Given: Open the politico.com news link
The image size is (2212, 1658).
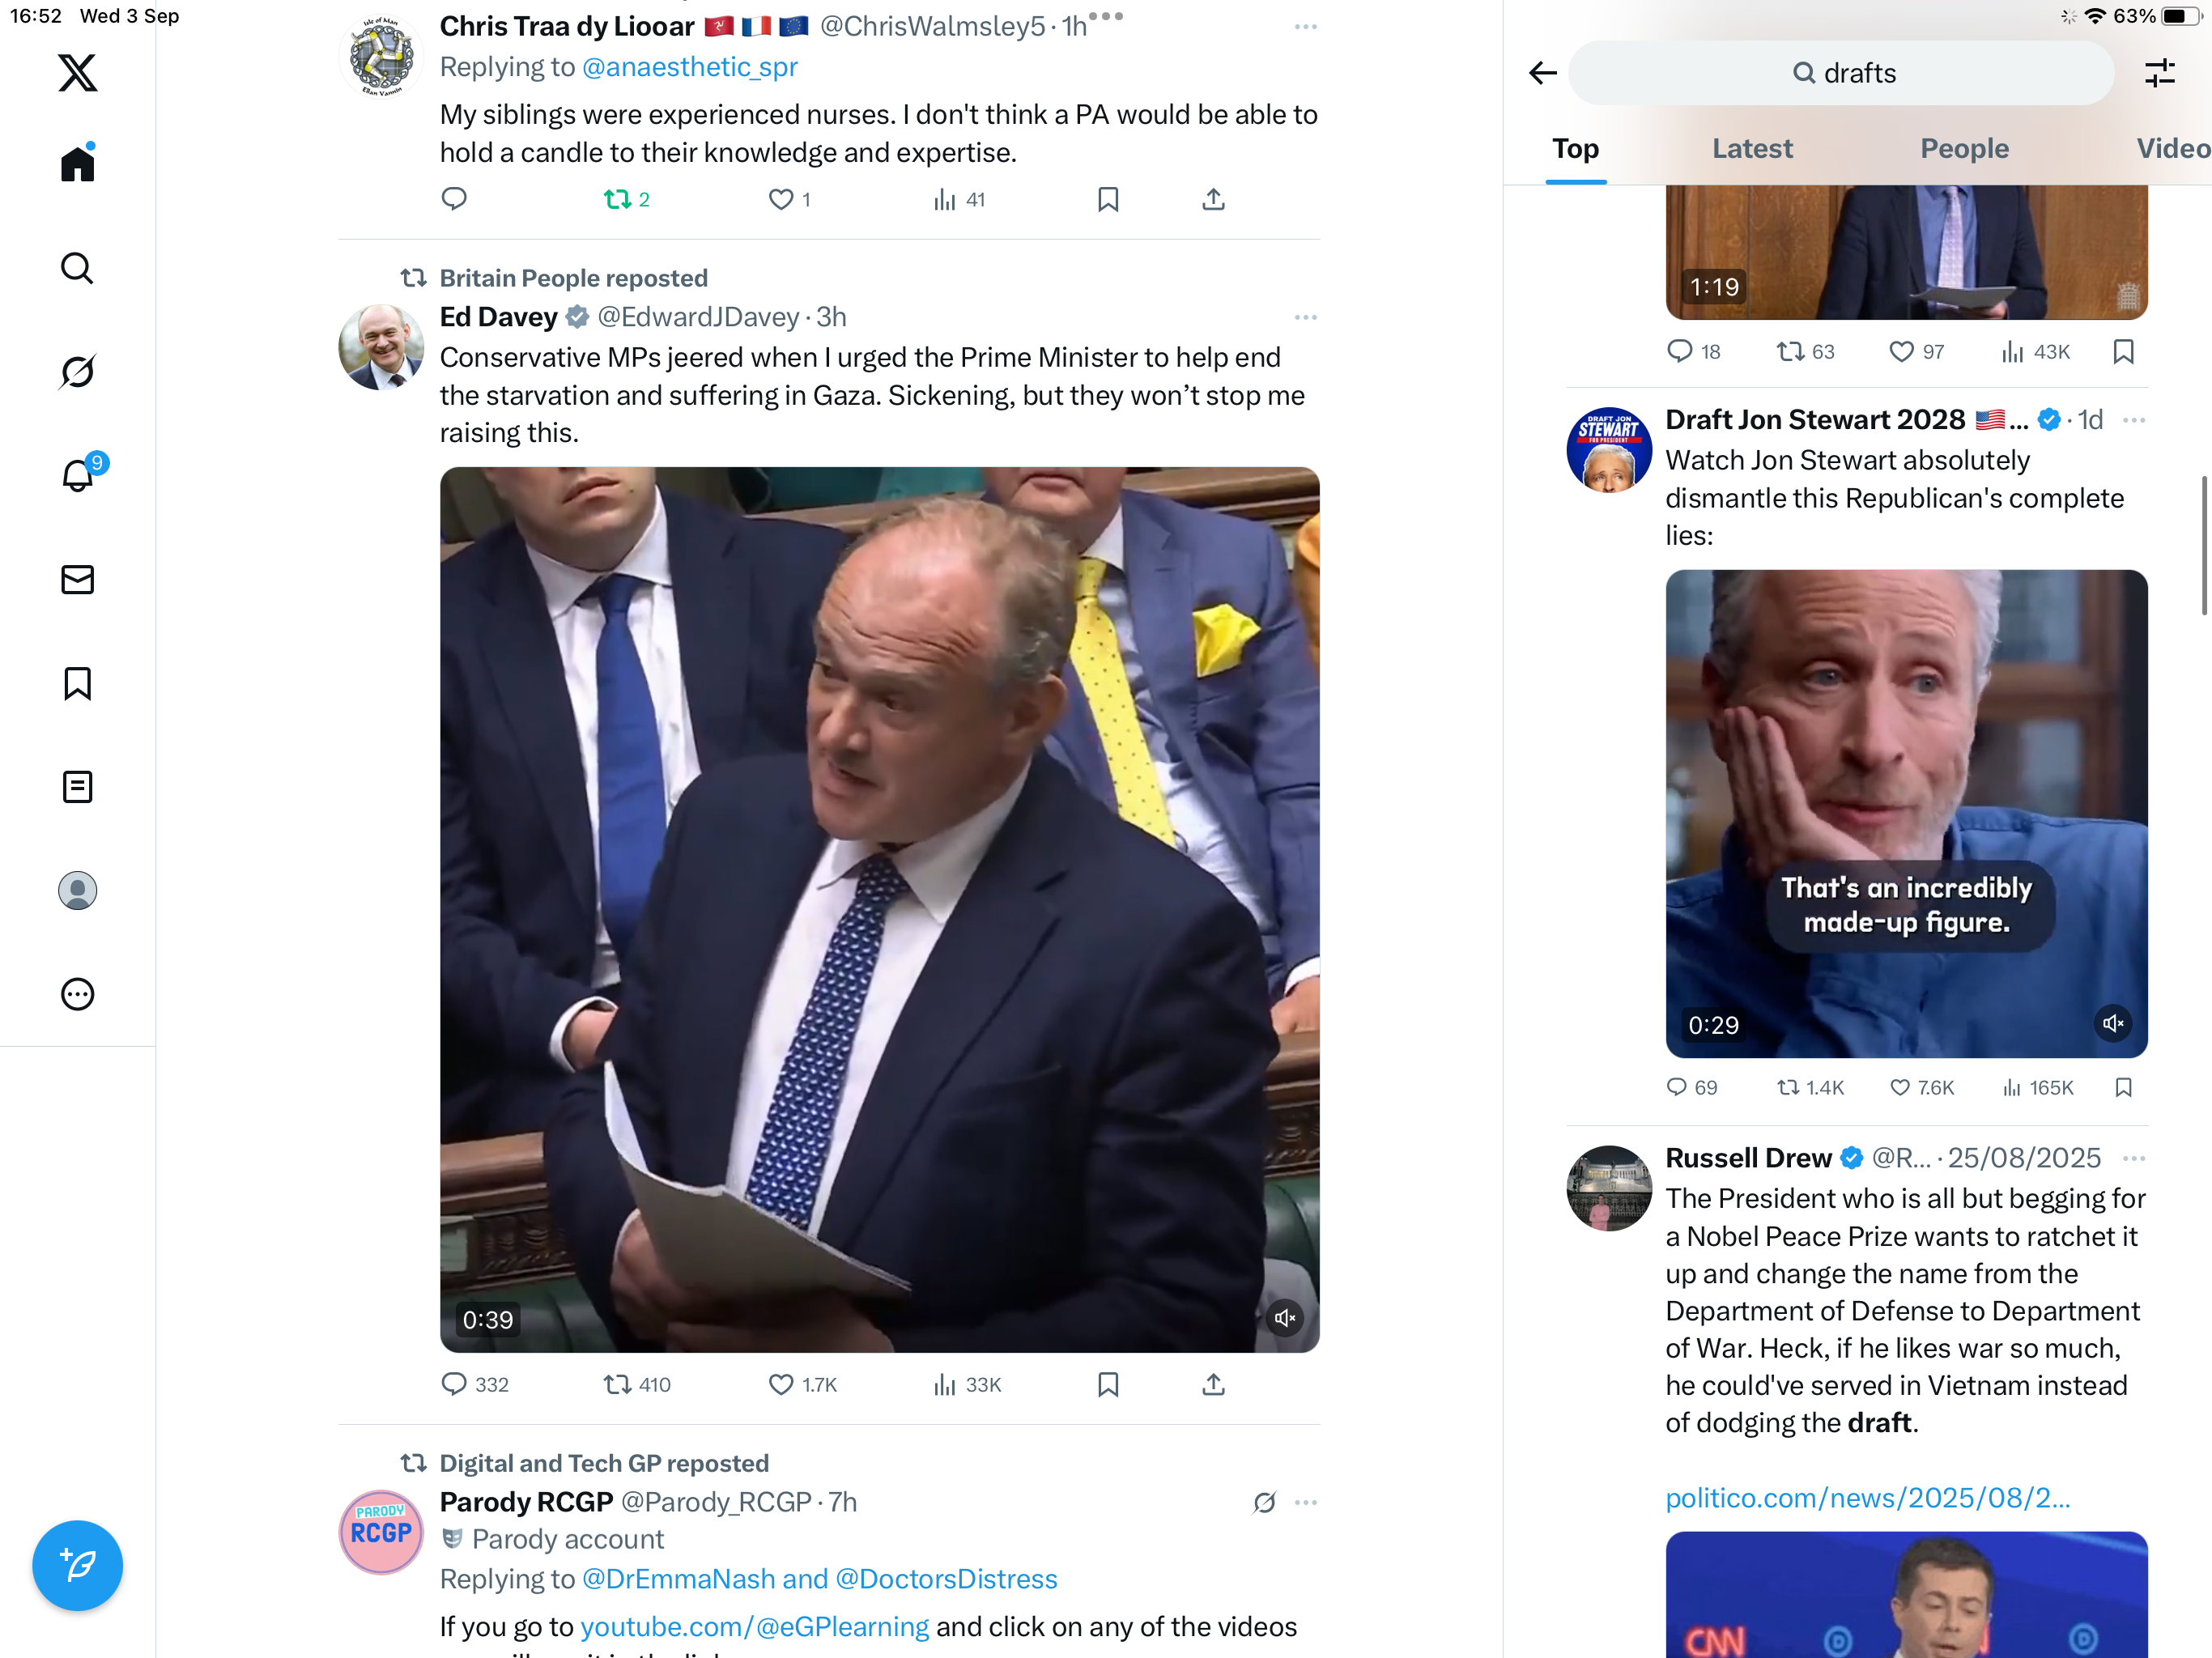Looking at the screenshot, I should (x=1867, y=1497).
